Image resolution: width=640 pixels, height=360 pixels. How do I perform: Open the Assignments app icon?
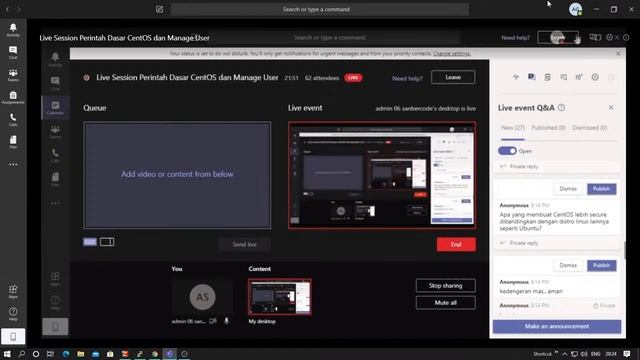(x=13, y=98)
